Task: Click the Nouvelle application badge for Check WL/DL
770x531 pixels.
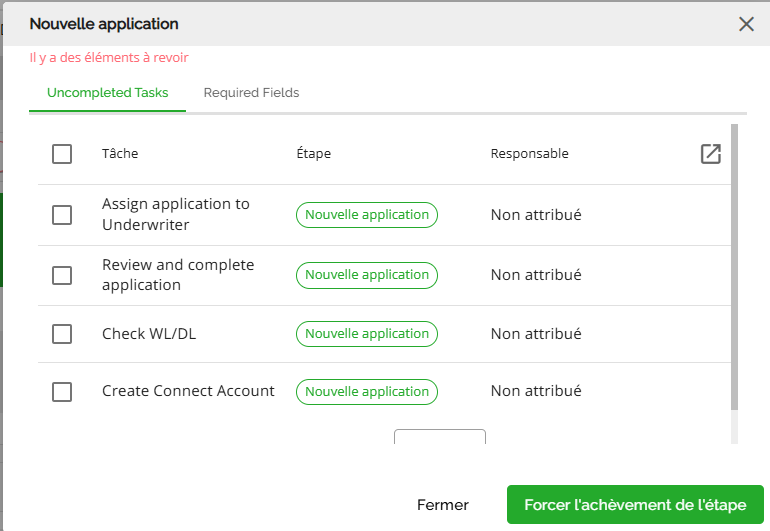Action: (x=367, y=334)
